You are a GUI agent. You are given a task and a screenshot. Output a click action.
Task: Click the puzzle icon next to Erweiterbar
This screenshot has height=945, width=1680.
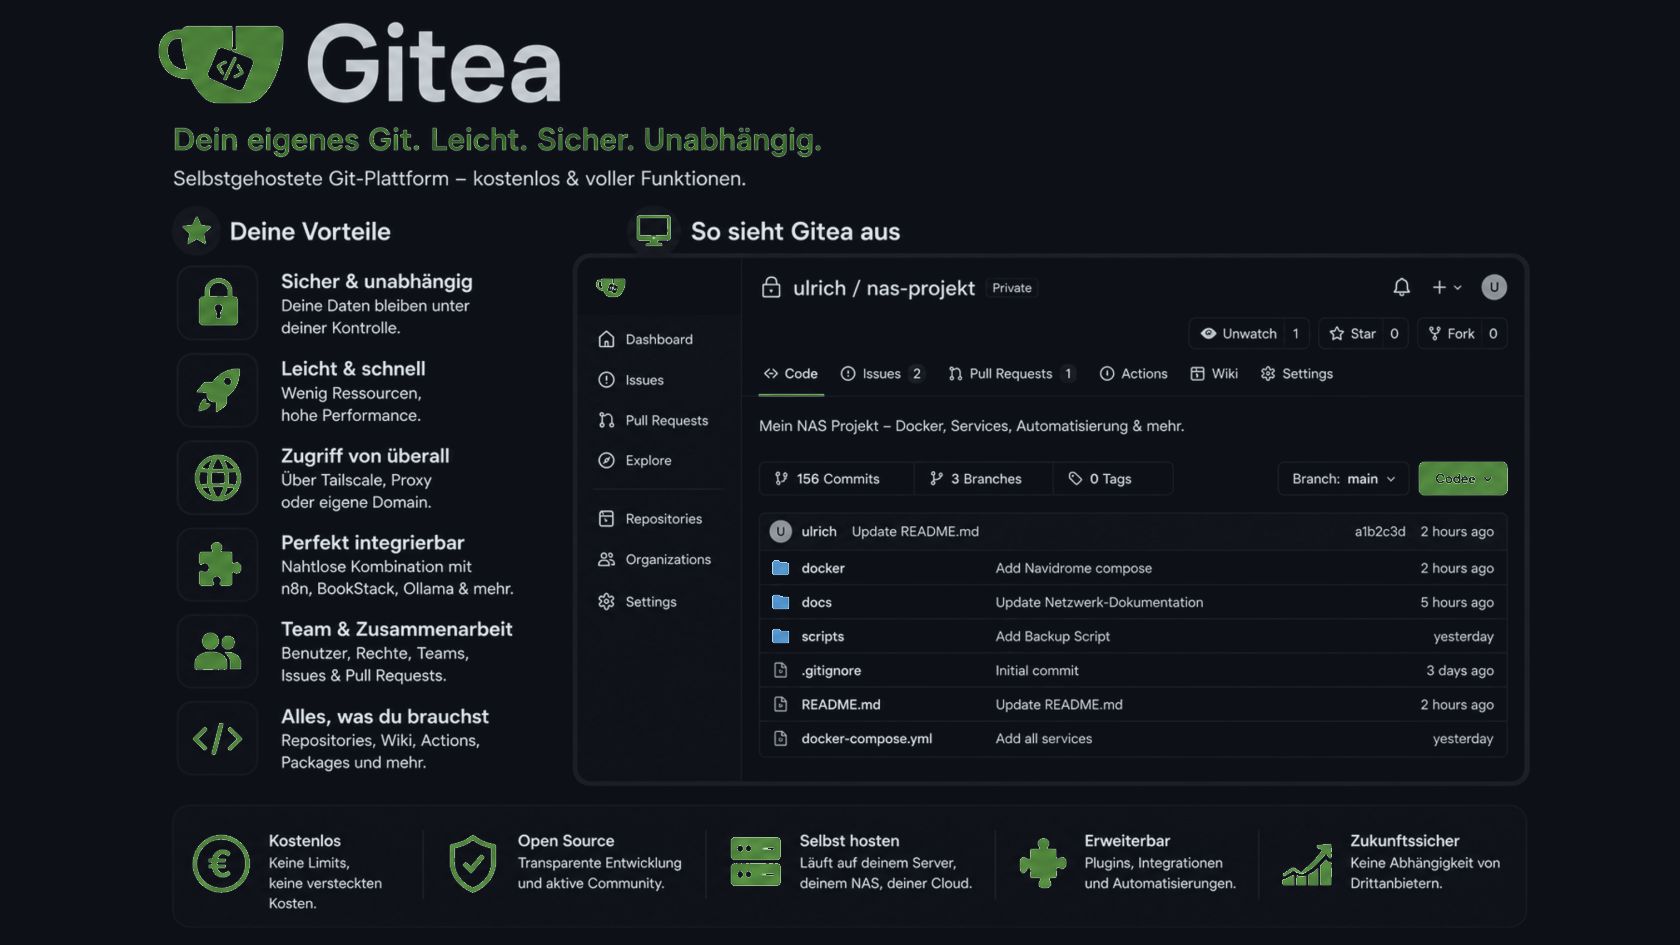point(1043,863)
